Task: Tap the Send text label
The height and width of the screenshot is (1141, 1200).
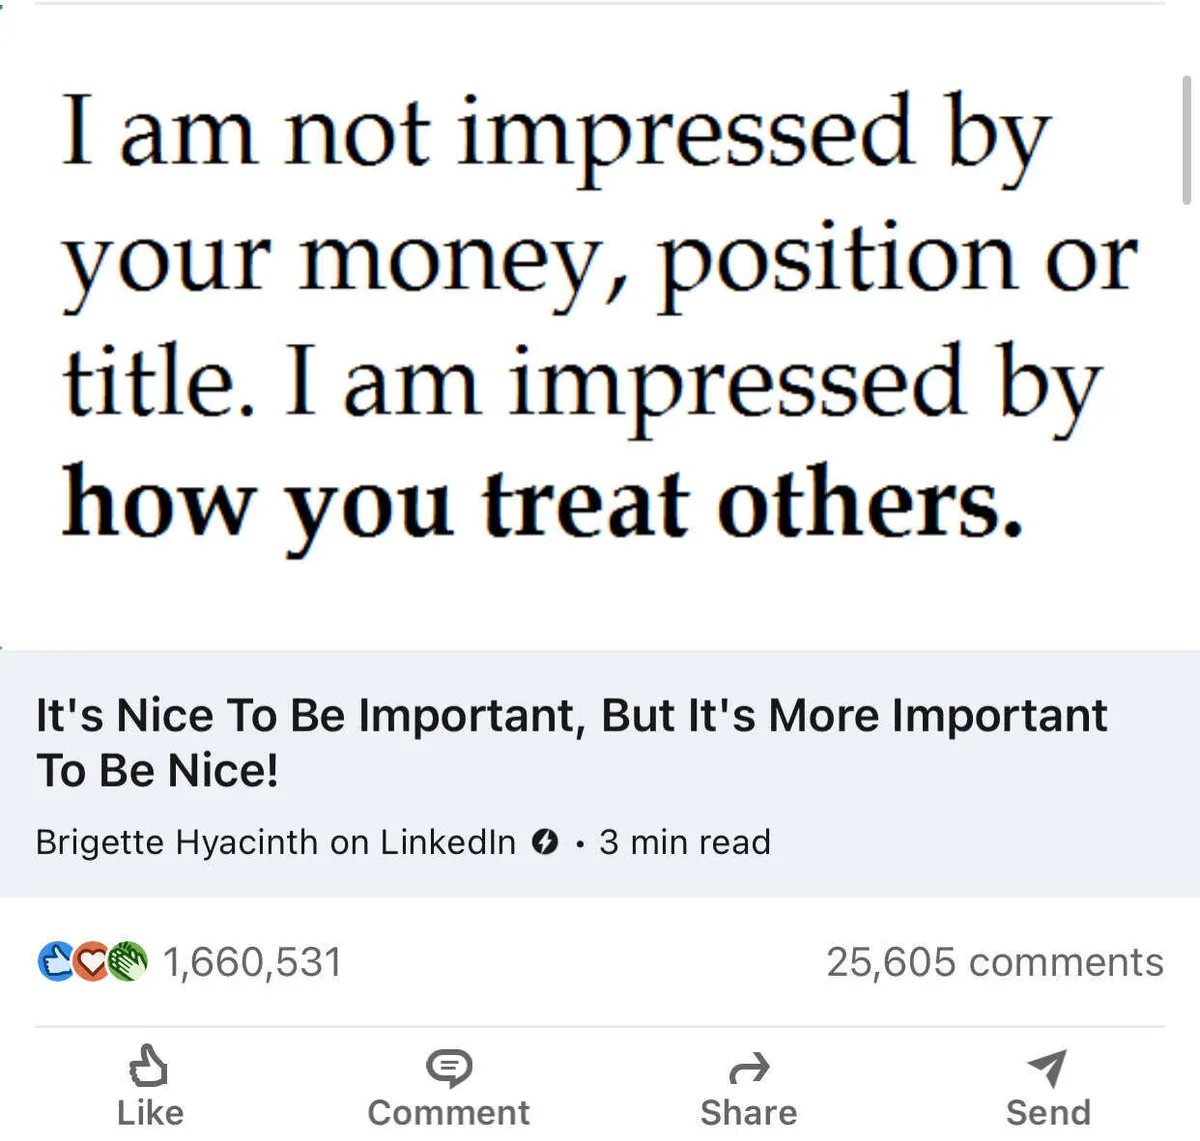Action: [x=1048, y=1112]
